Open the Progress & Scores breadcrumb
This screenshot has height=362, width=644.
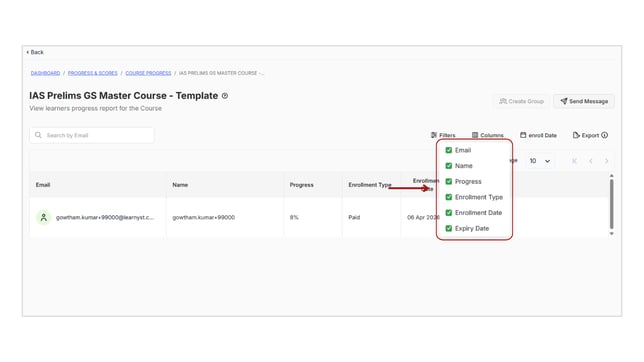pos(92,73)
